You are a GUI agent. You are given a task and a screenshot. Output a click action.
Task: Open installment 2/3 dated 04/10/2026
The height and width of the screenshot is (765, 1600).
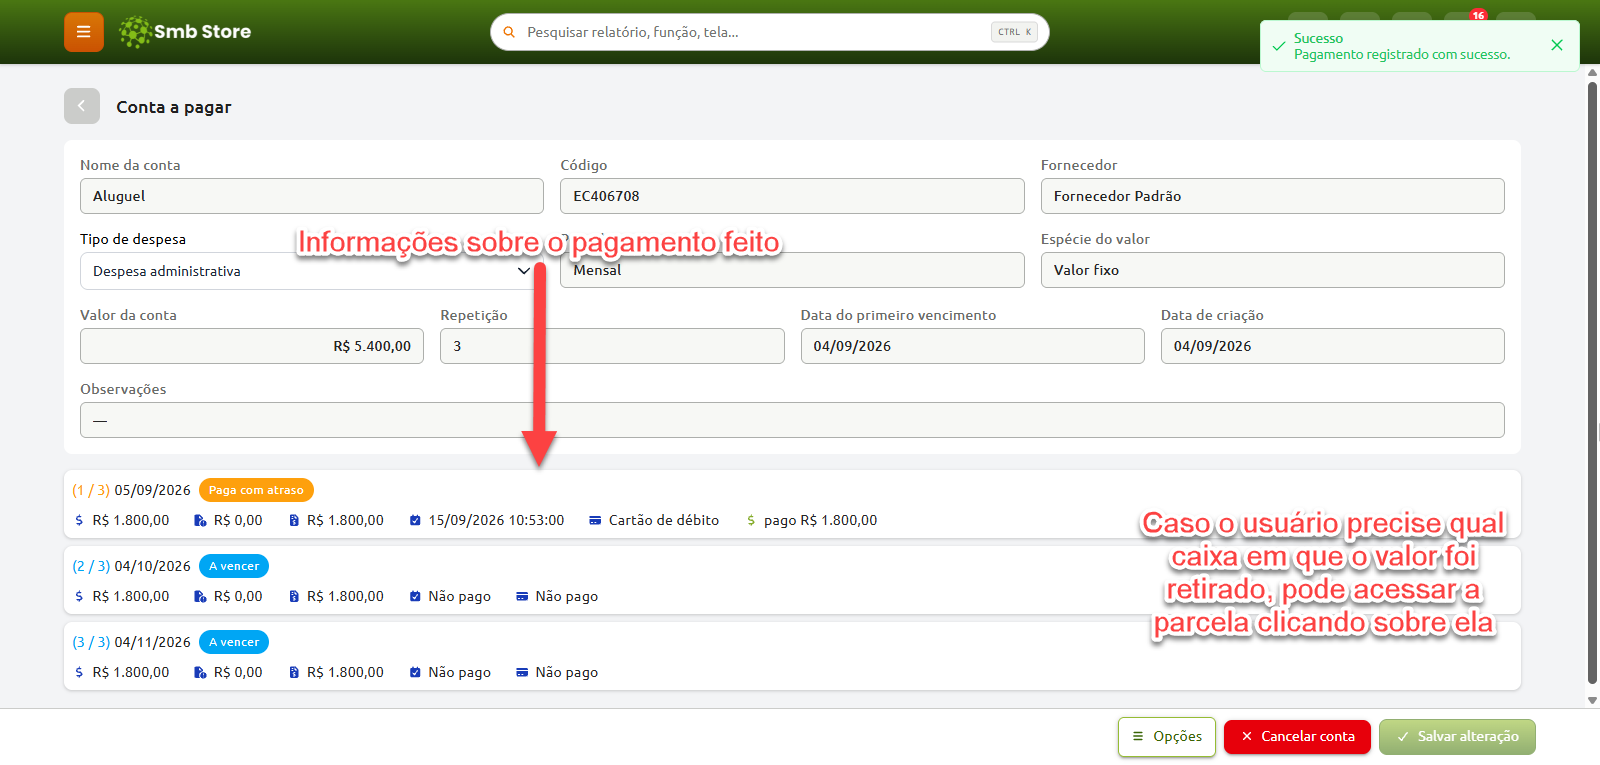pyautogui.click(x=792, y=580)
